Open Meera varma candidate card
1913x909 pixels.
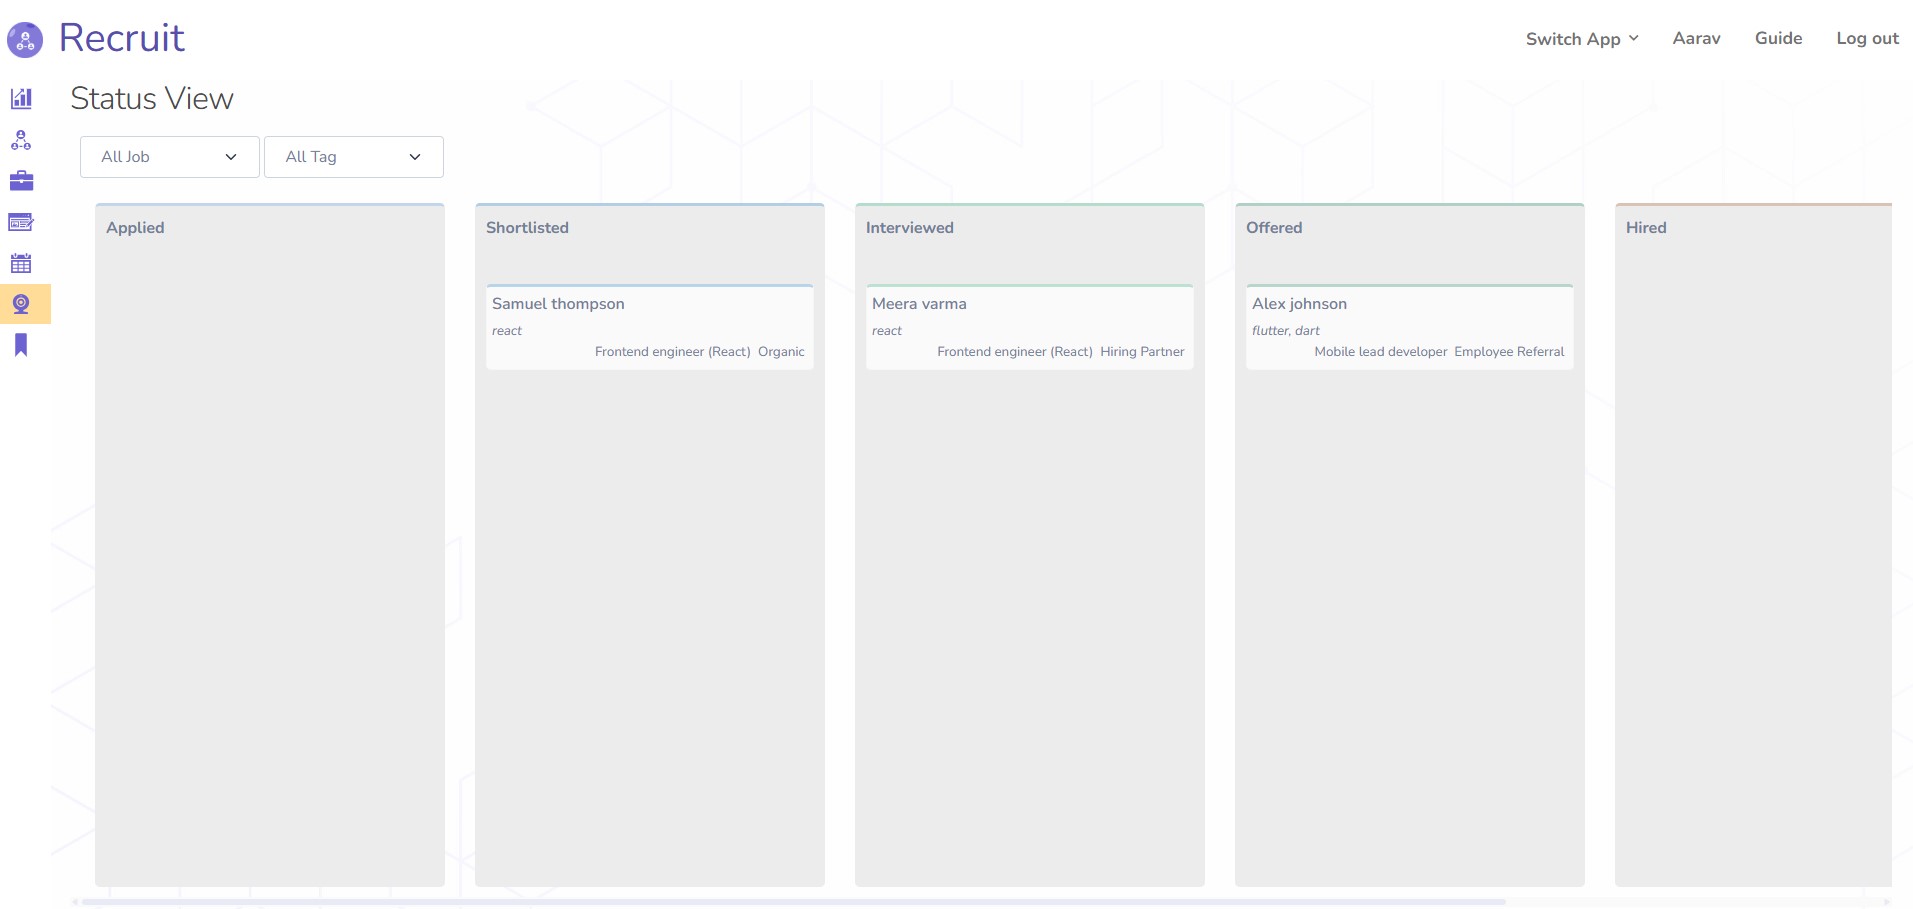click(x=1030, y=327)
